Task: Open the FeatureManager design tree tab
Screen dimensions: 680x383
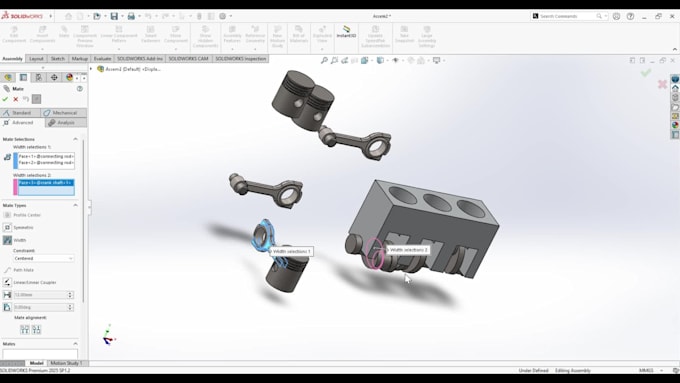Action: tap(8, 77)
